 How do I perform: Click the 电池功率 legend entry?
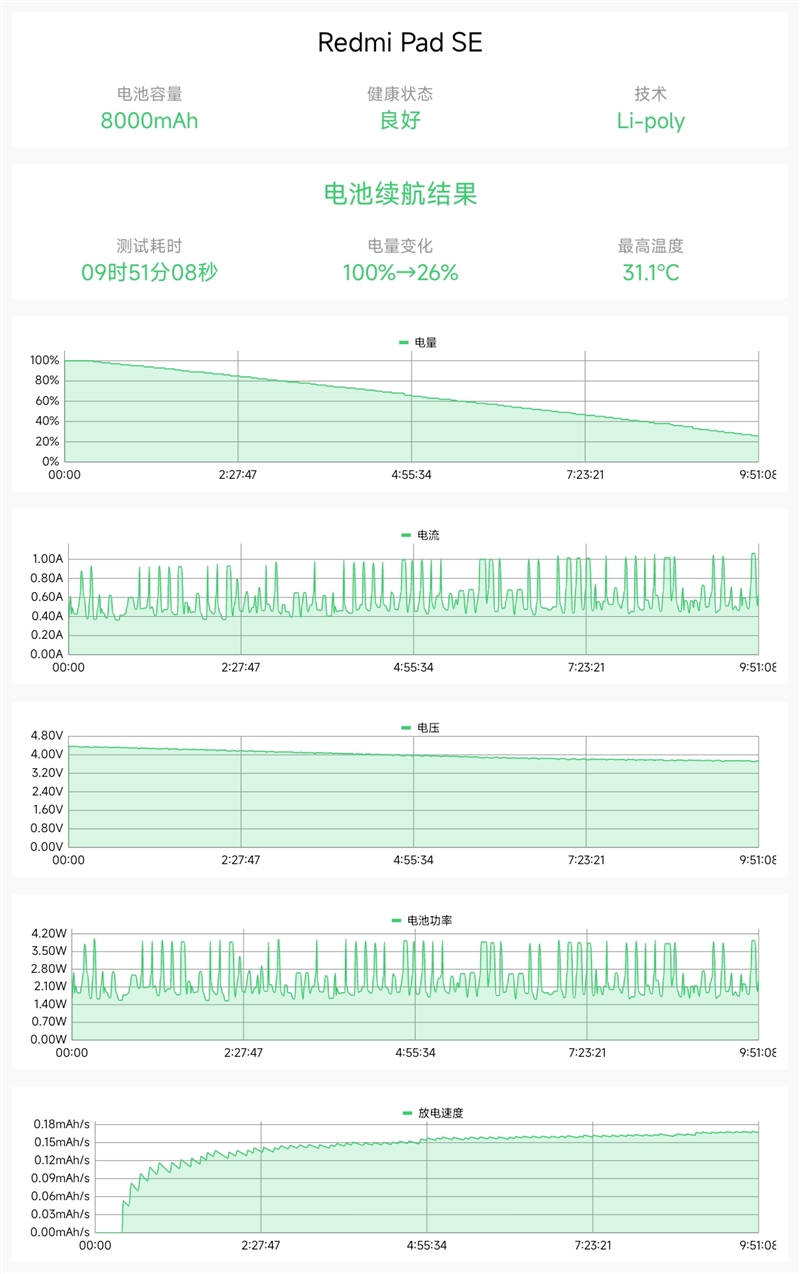421,920
